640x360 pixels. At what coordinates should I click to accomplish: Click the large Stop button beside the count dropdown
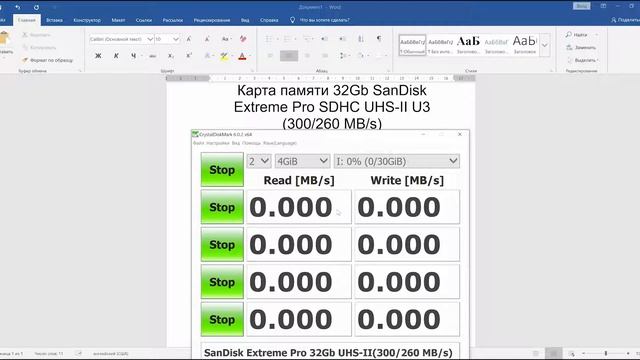(x=222, y=170)
